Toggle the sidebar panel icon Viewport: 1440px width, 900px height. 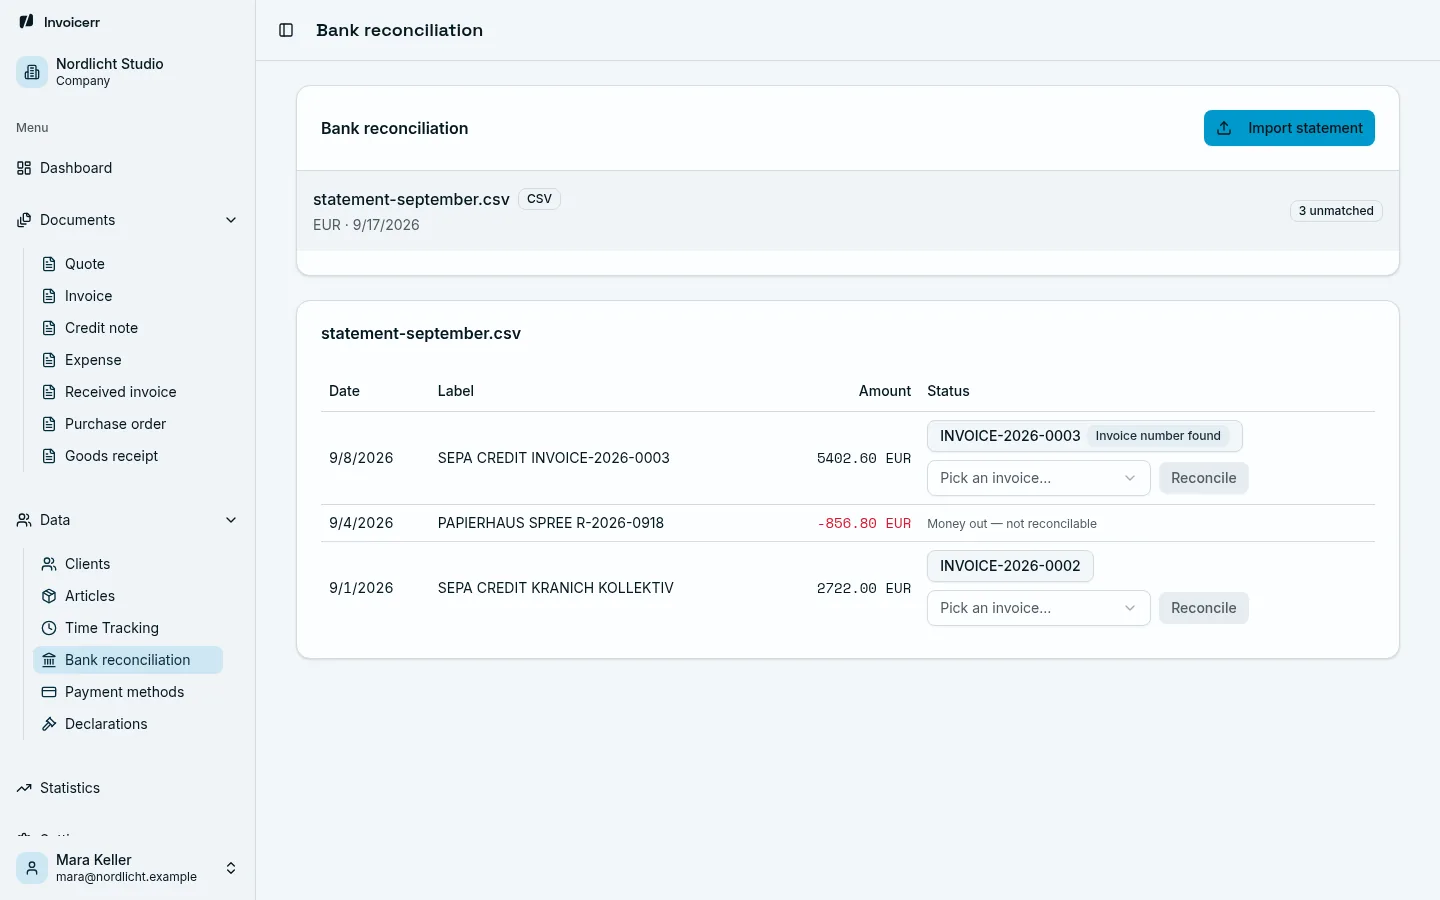286,30
